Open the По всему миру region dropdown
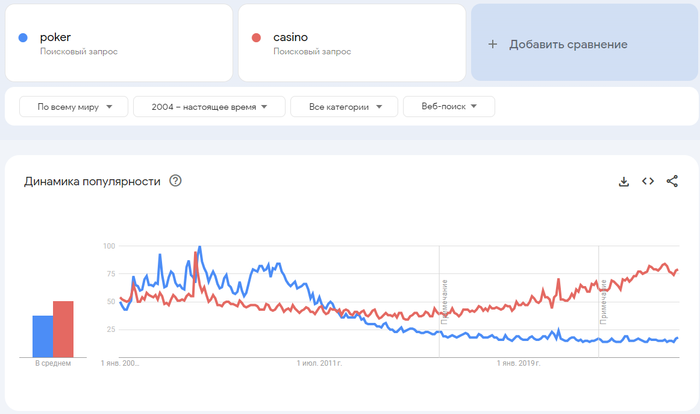This screenshot has width=700, height=414. [x=74, y=107]
